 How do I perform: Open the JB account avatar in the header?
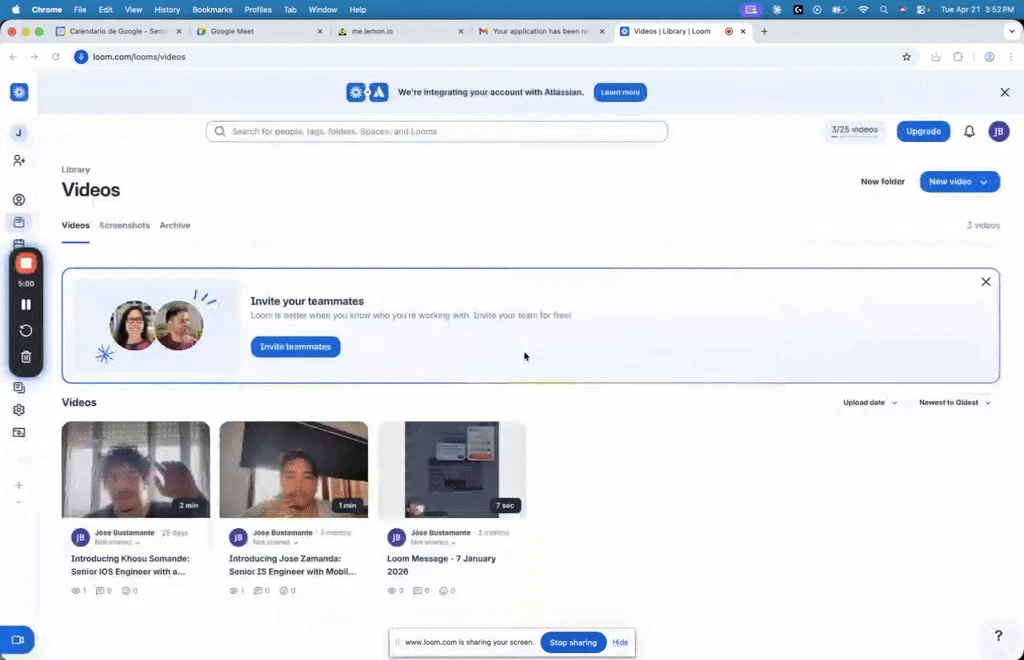[x=999, y=131]
